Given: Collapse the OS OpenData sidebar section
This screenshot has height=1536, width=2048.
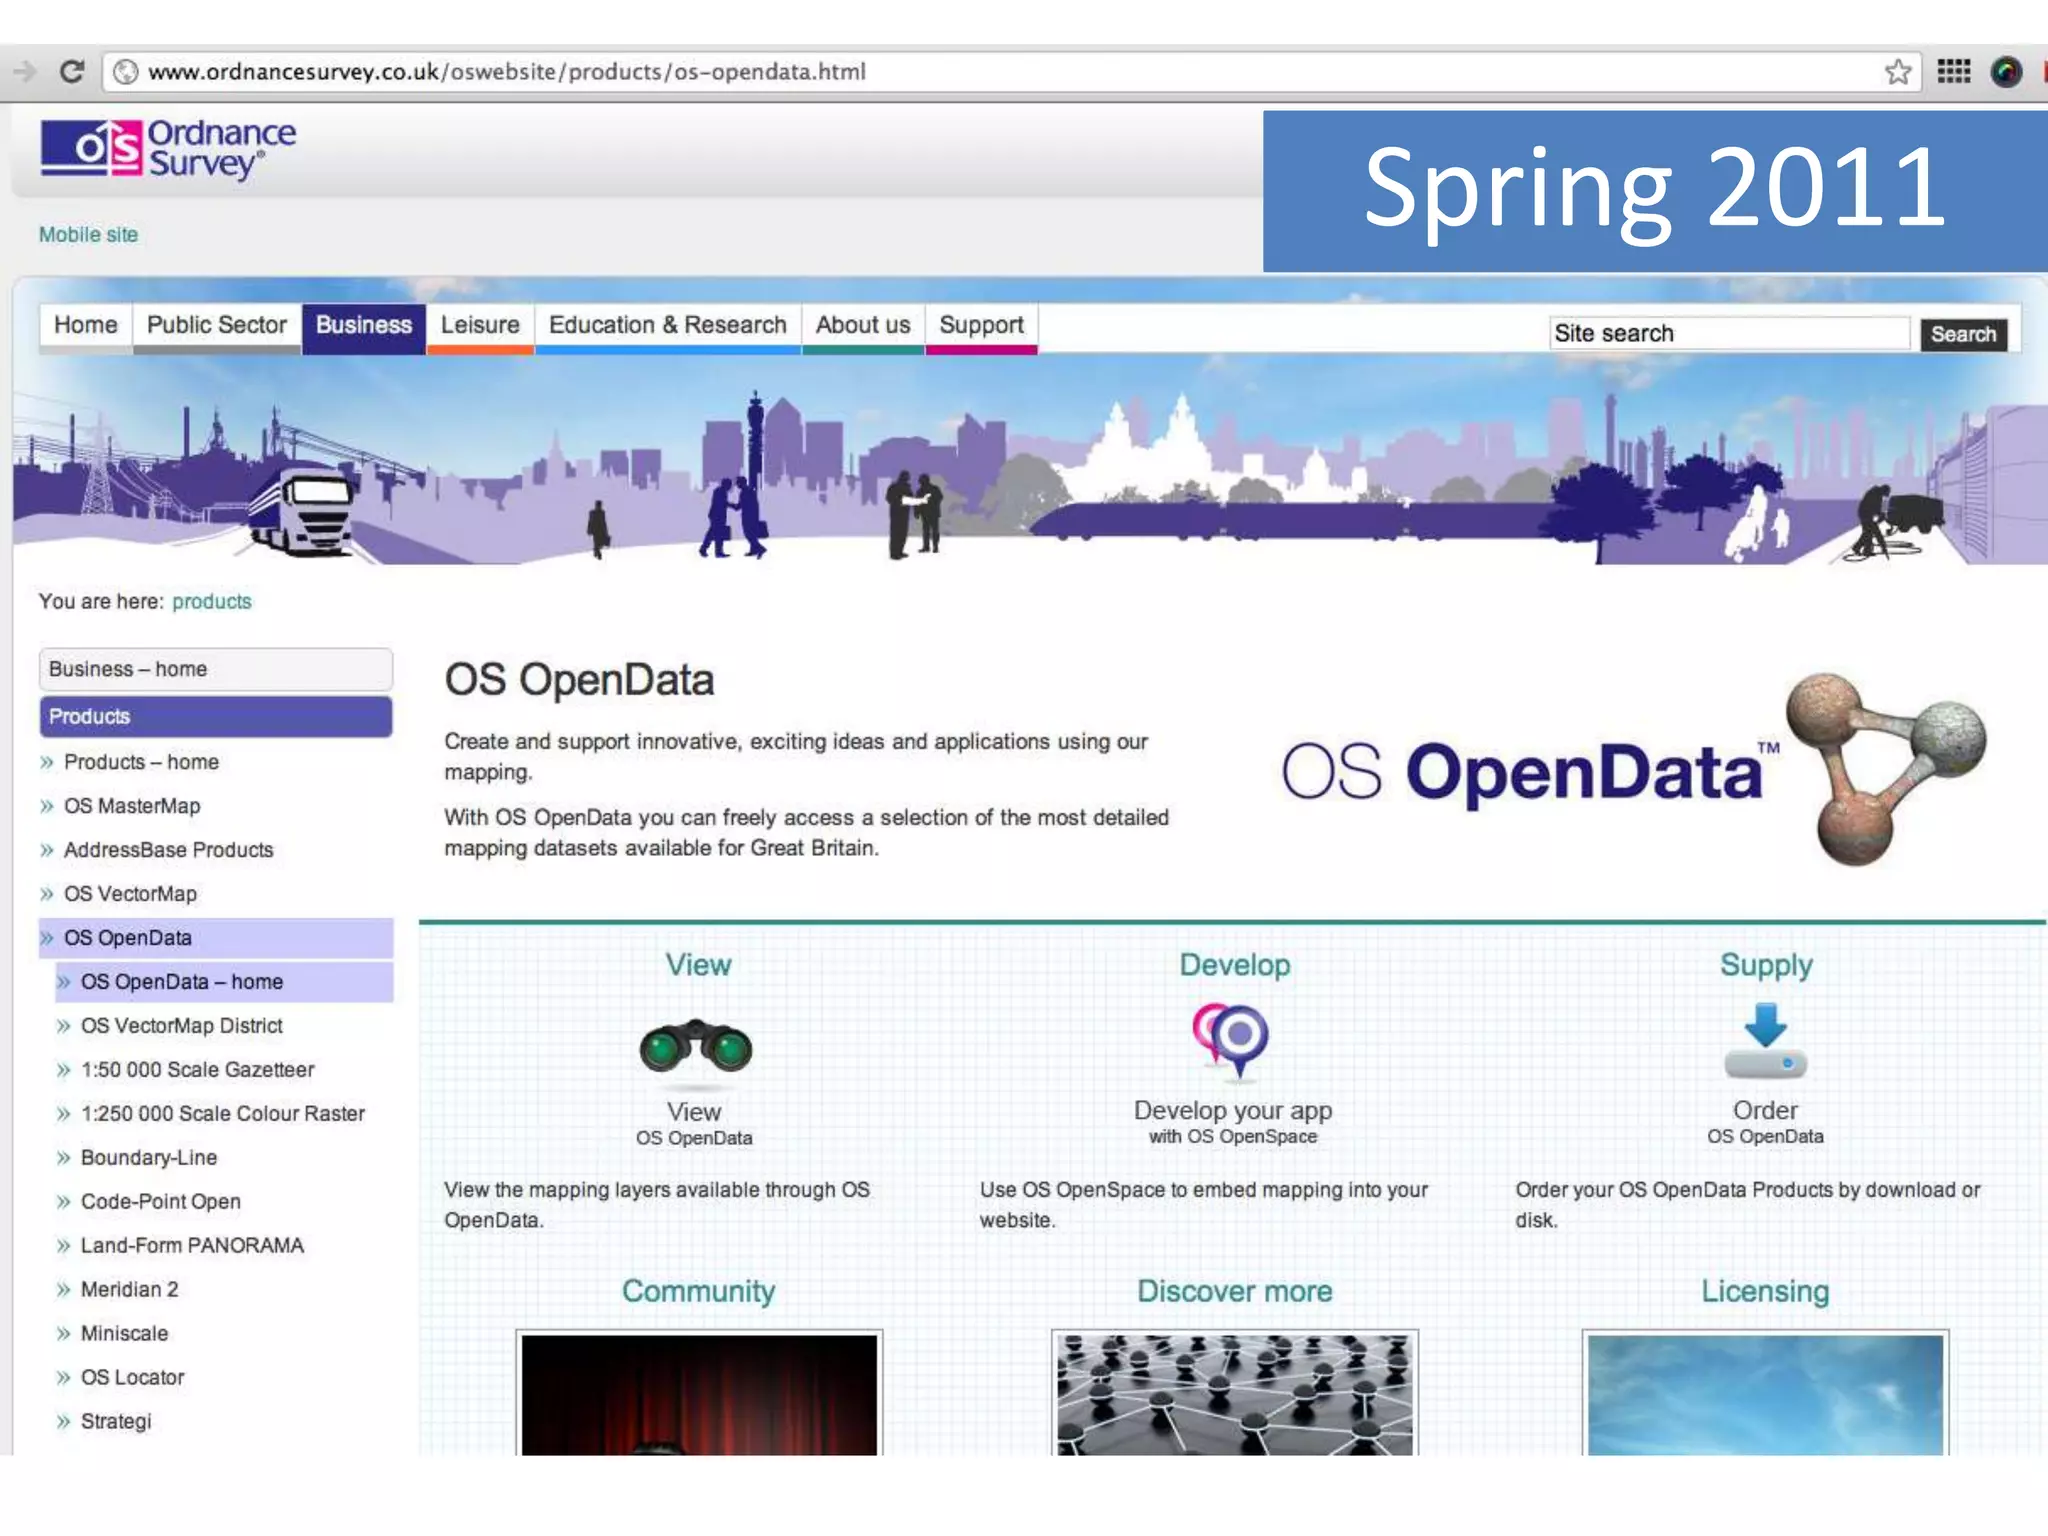Looking at the screenshot, I should coord(127,938).
